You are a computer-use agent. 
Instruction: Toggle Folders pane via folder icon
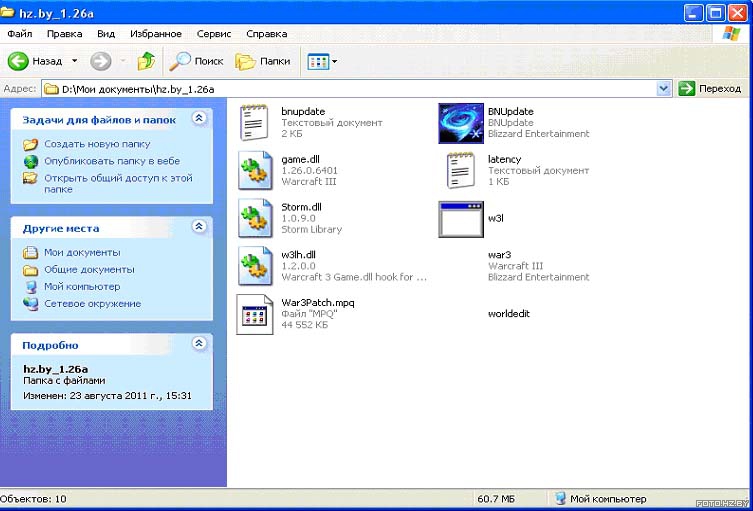click(x=245, y=61)
